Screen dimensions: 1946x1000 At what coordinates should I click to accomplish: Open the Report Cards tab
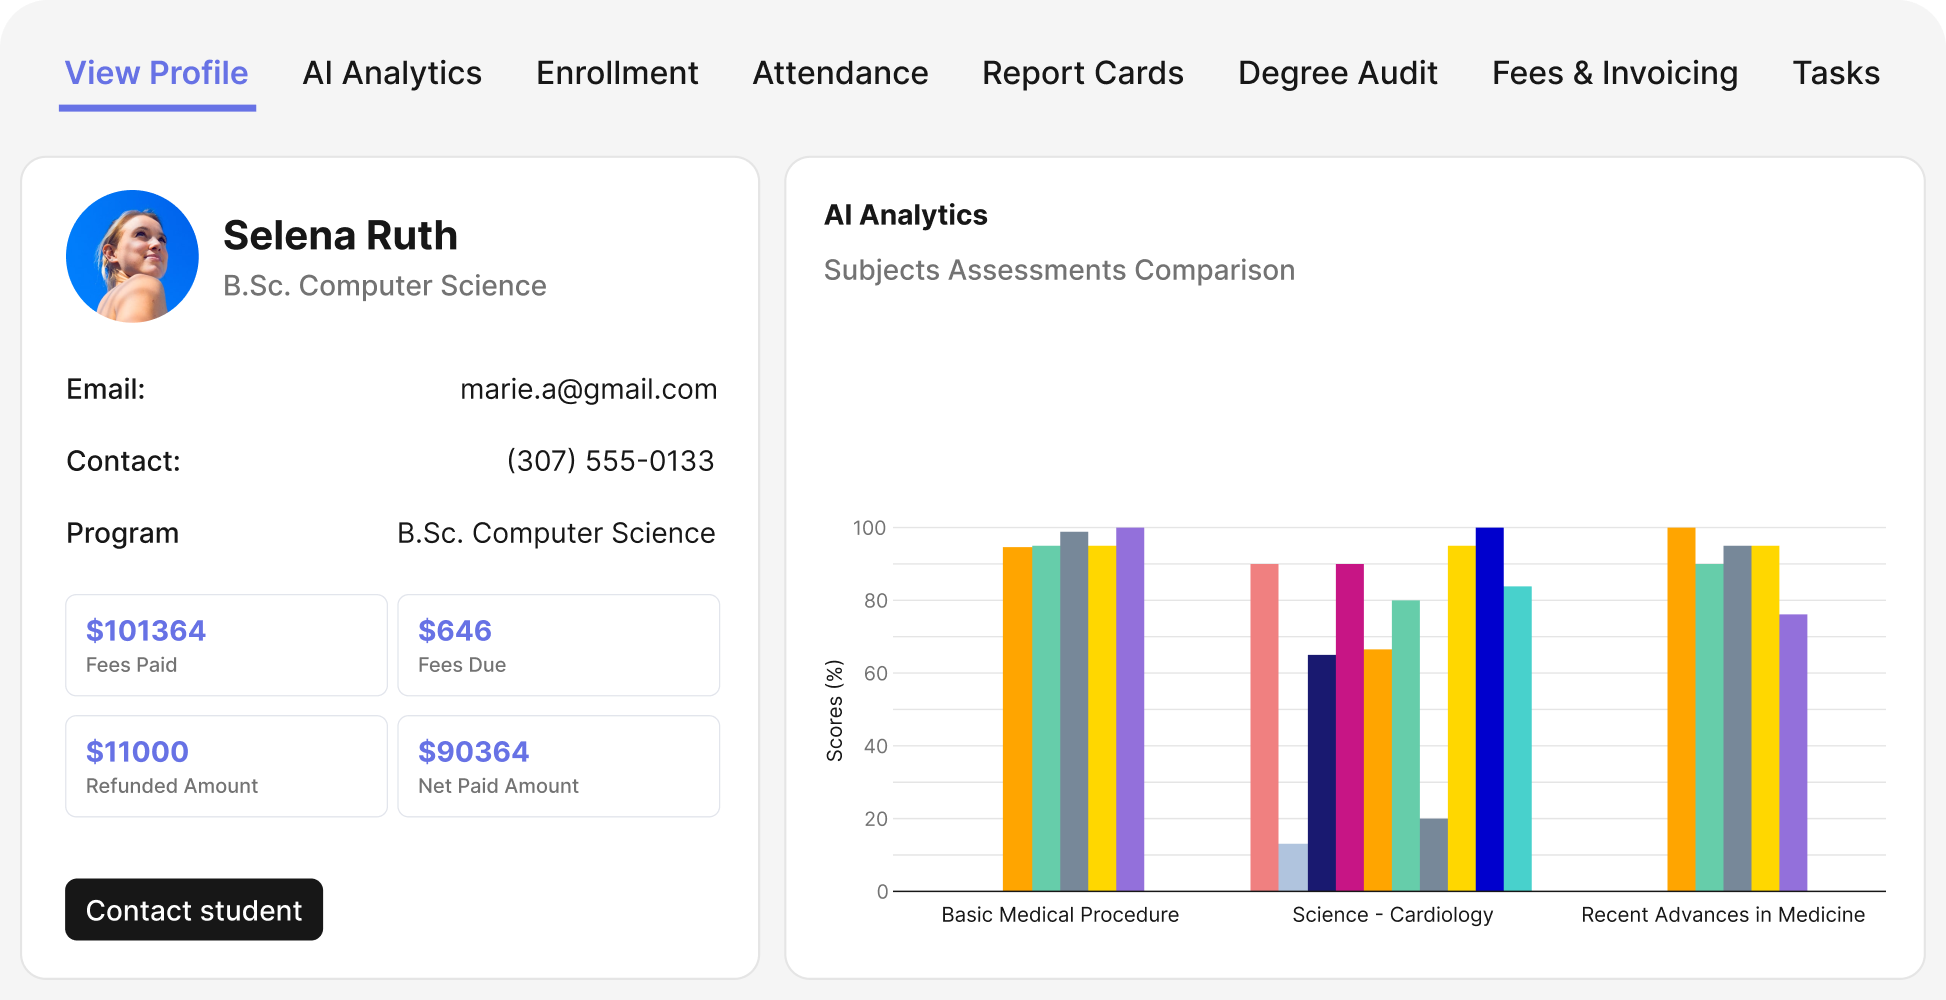(1083, 73)
